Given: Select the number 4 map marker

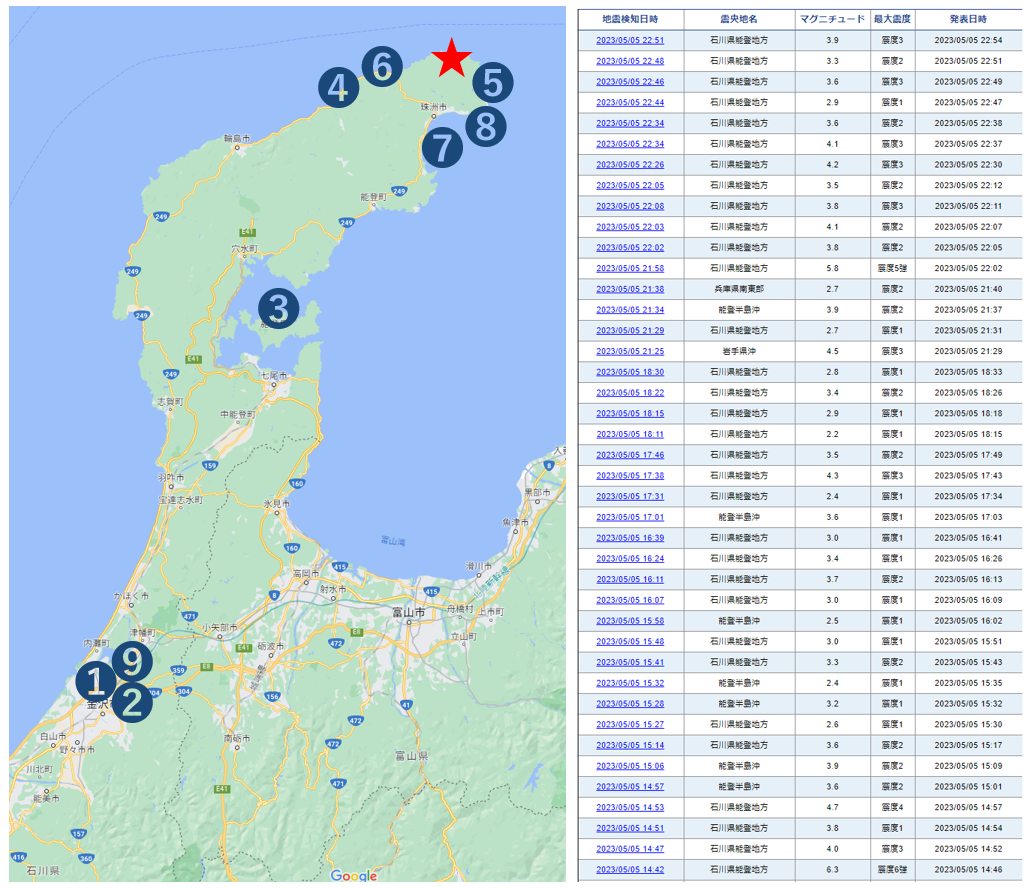Looking at the screenshot, I should (338, 88).
